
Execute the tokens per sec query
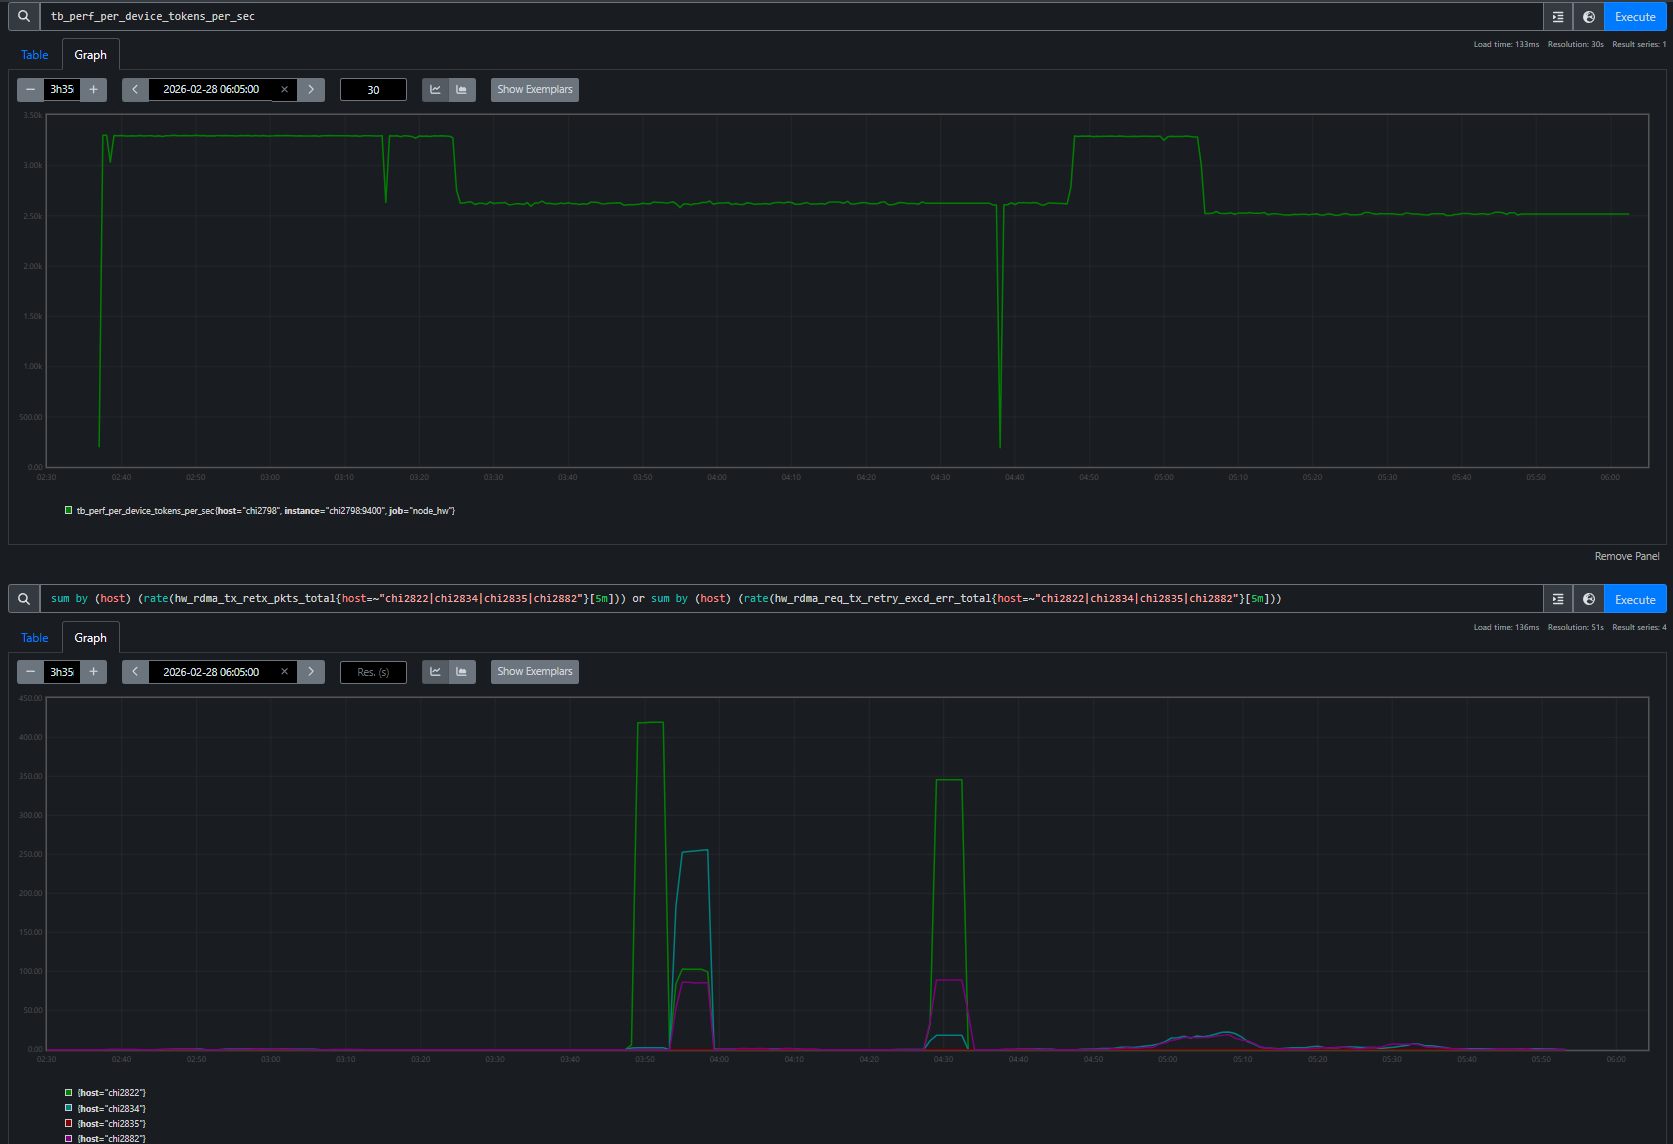pos(1634,16)
